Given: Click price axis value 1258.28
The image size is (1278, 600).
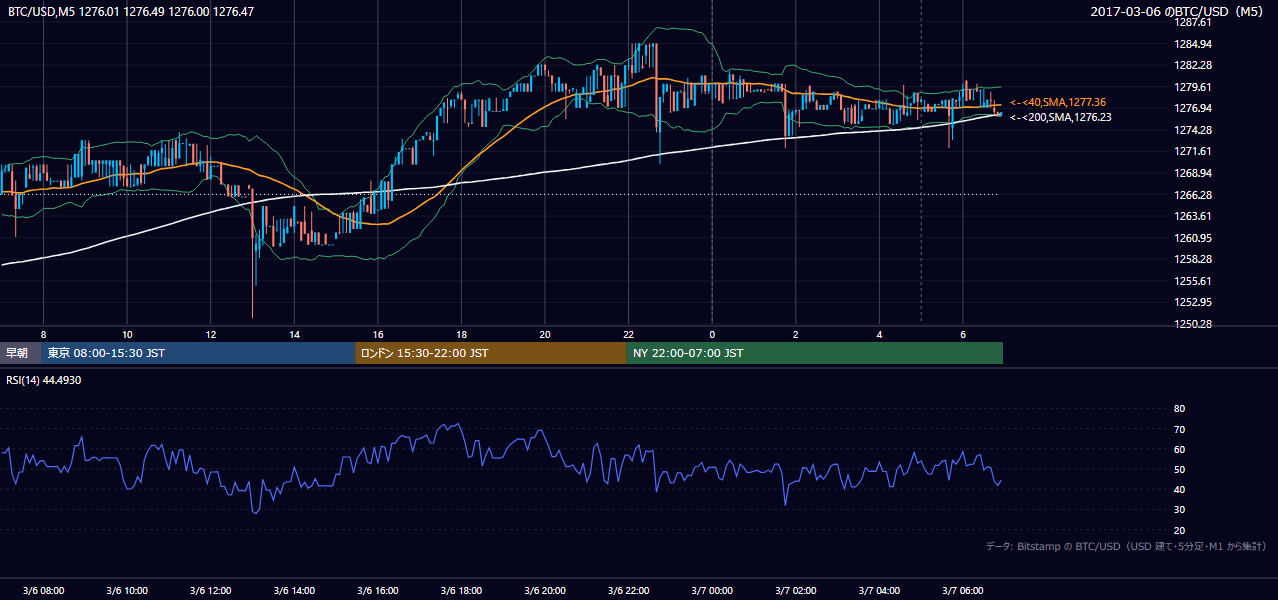Looking at the screenshot, I should (1193, 259).
